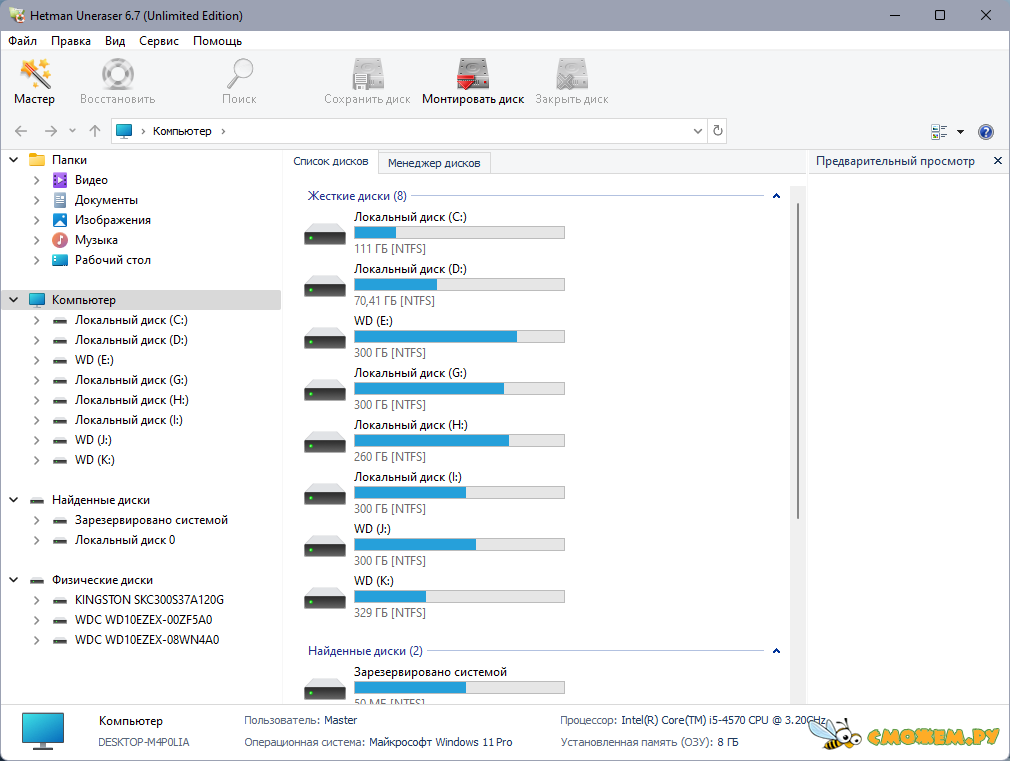
Task: Open navigation history dropdown arrow
Action: (72, 131)
